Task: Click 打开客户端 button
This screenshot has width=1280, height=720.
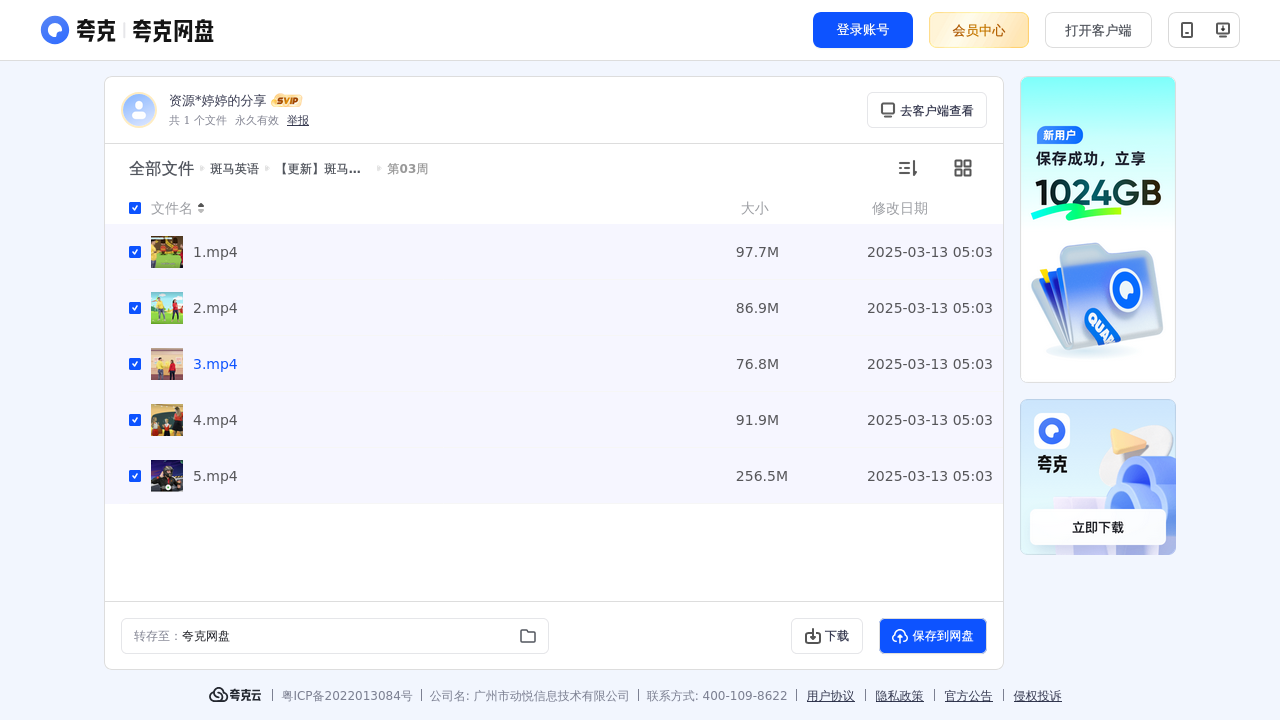Action: click(1098, 30)
